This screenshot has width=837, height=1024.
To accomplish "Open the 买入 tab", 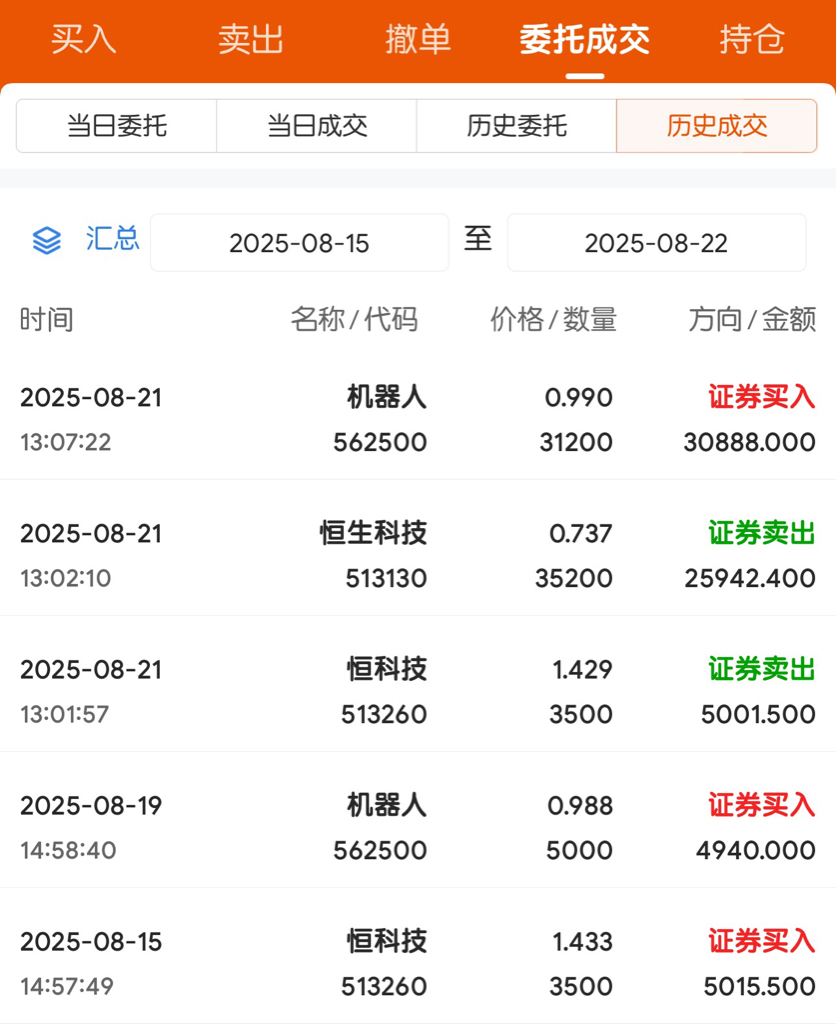I will coord(84,39).
